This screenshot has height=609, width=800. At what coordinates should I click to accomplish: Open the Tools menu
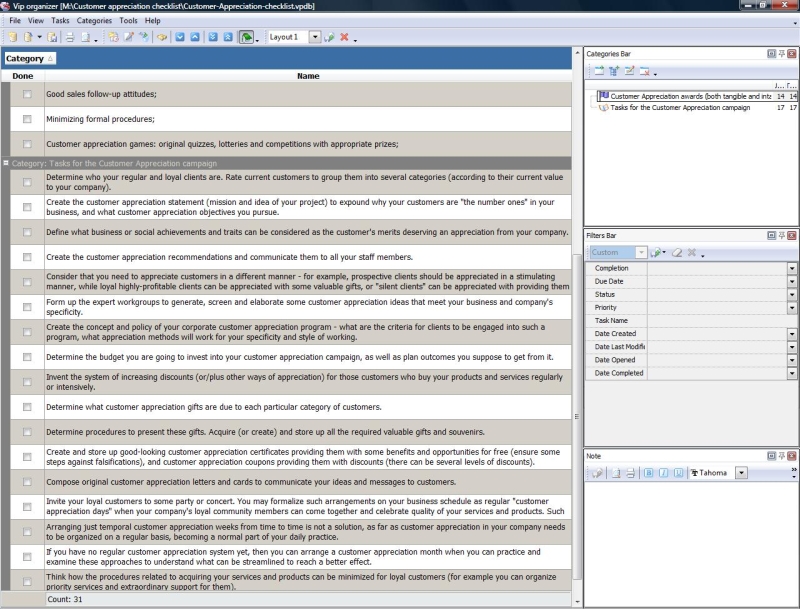pos(128,20)
